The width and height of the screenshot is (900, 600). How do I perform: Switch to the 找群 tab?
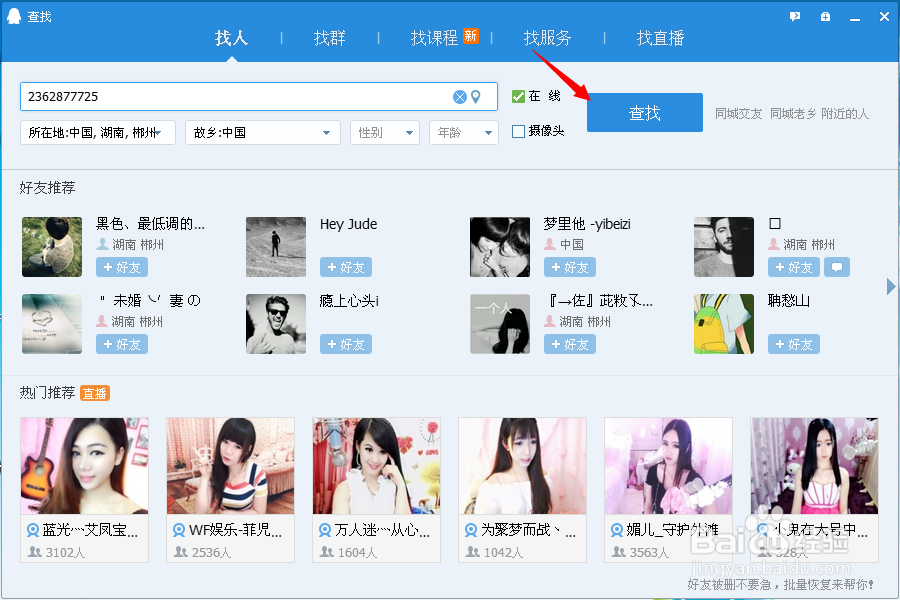[329, 38]
